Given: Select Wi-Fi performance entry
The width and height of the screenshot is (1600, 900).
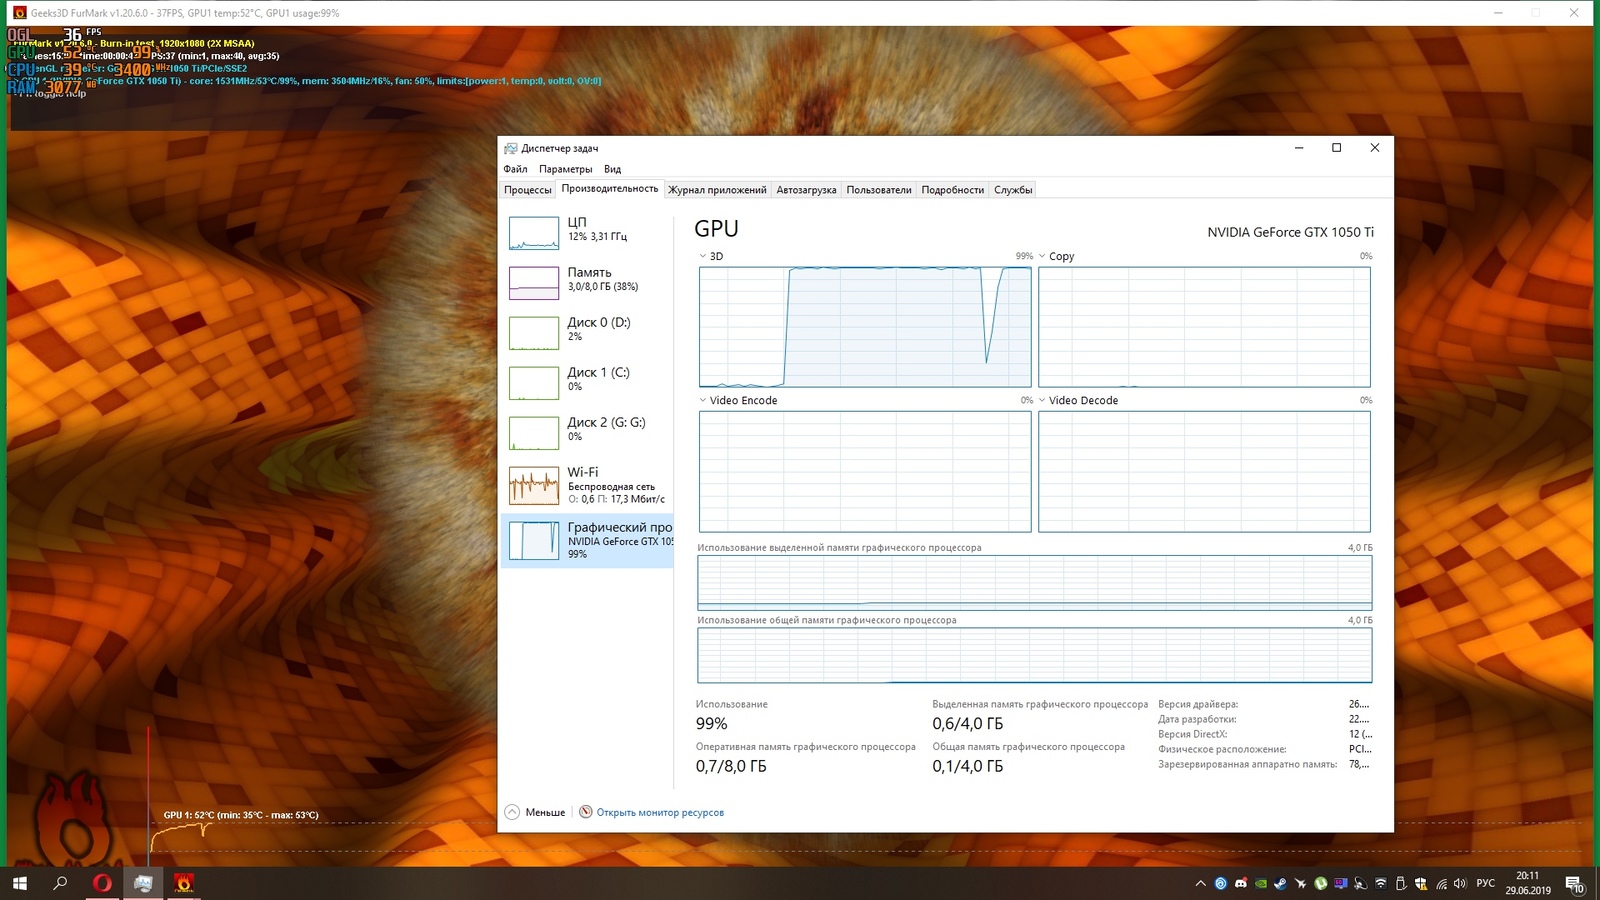Looking at the screenshot, I should coord(587,485).
